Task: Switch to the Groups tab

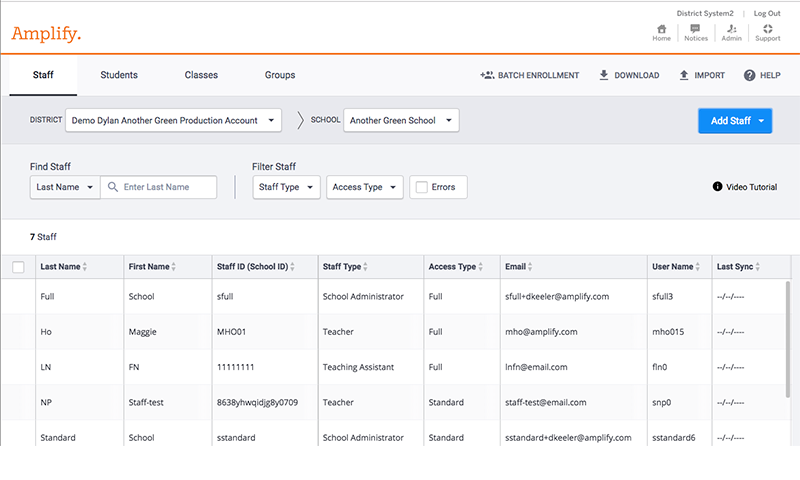Action: coord(280,75)
